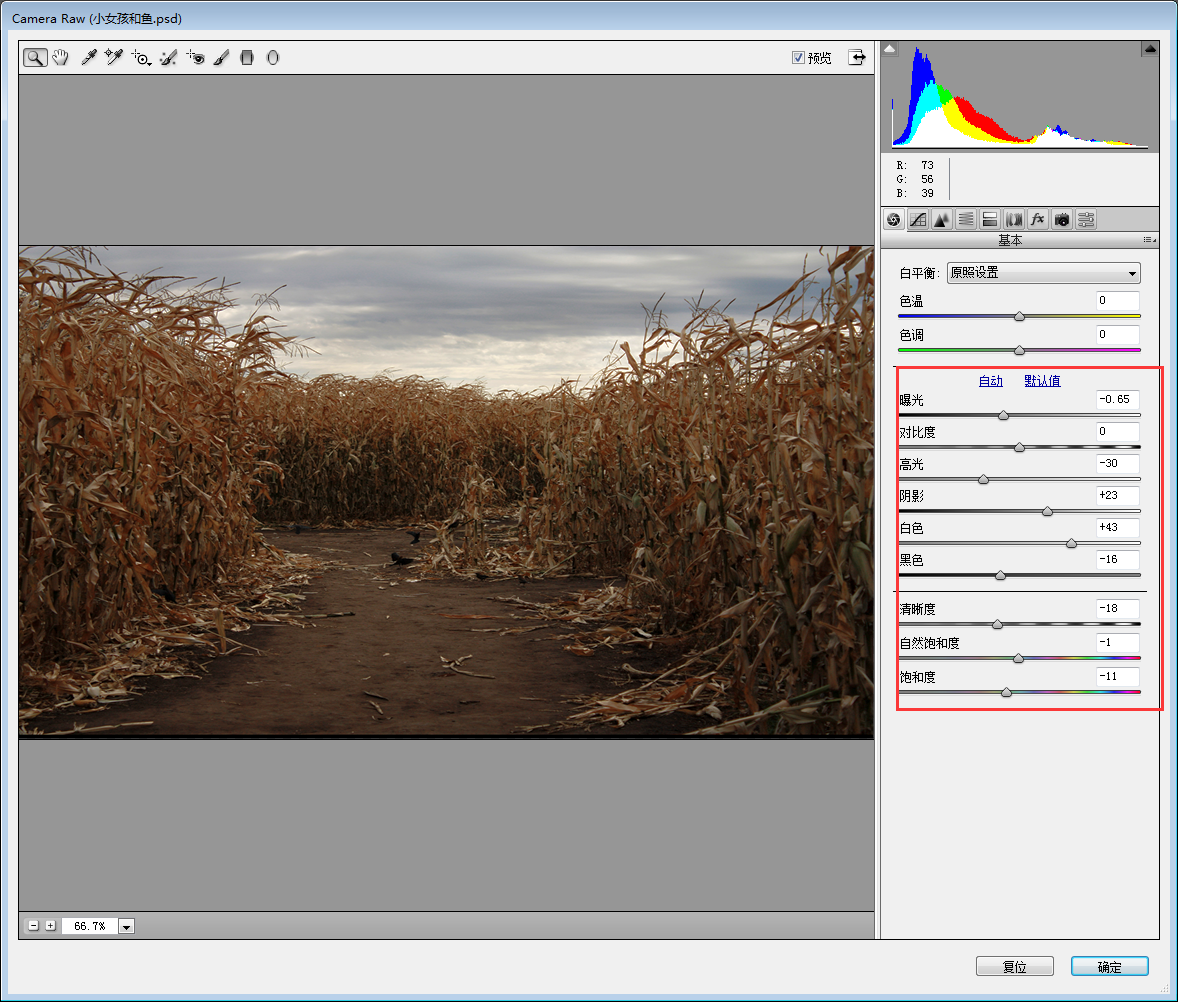Click the 确定 OK button
This screenshot has width=1178, height=1002.
[x=1110, y=967]
